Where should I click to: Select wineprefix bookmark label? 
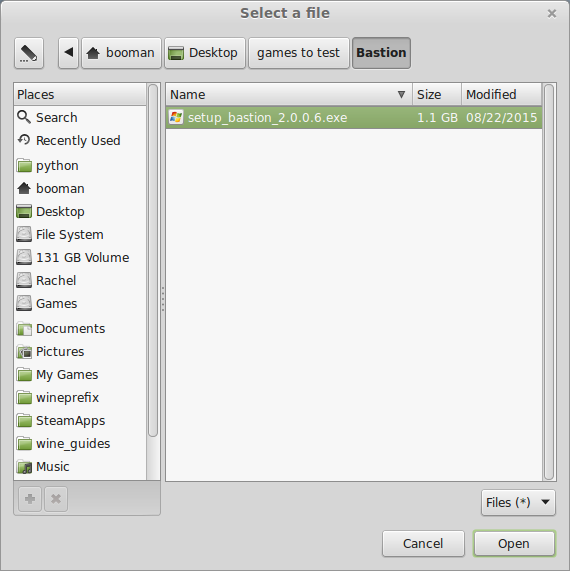coord(67,398)
